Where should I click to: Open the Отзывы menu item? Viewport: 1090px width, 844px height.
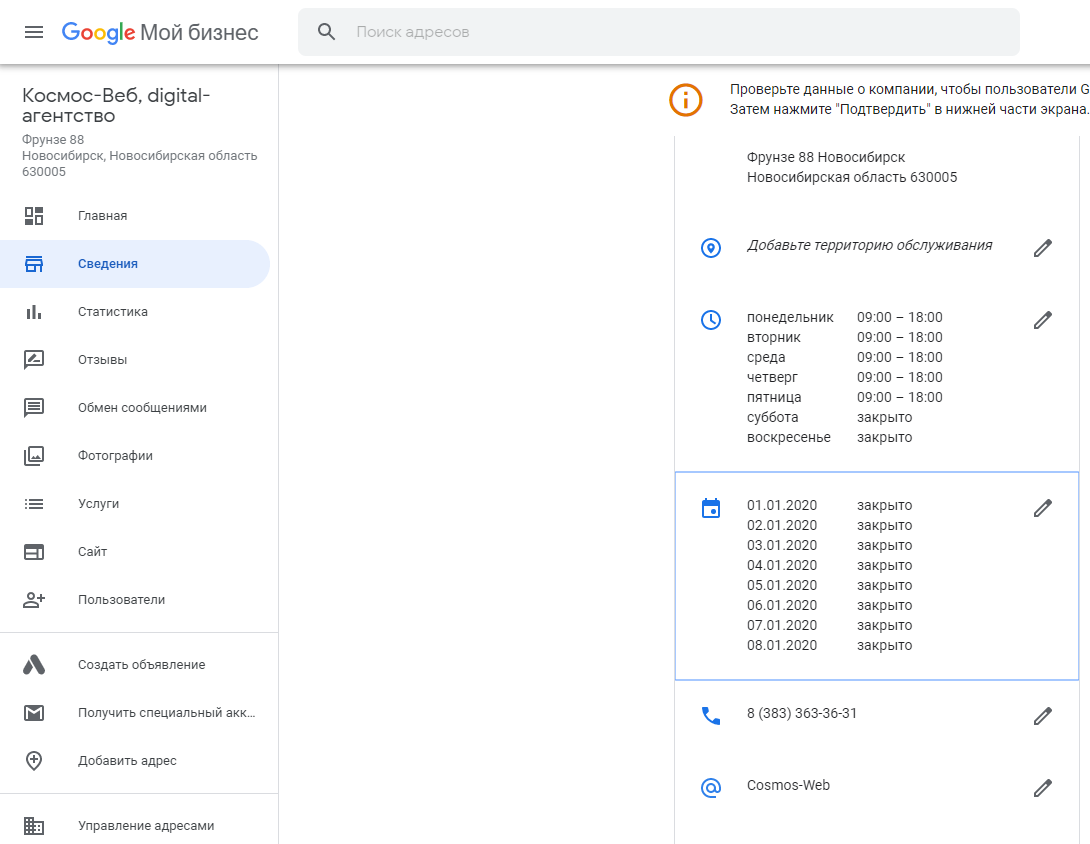click(x=135, y=359)
